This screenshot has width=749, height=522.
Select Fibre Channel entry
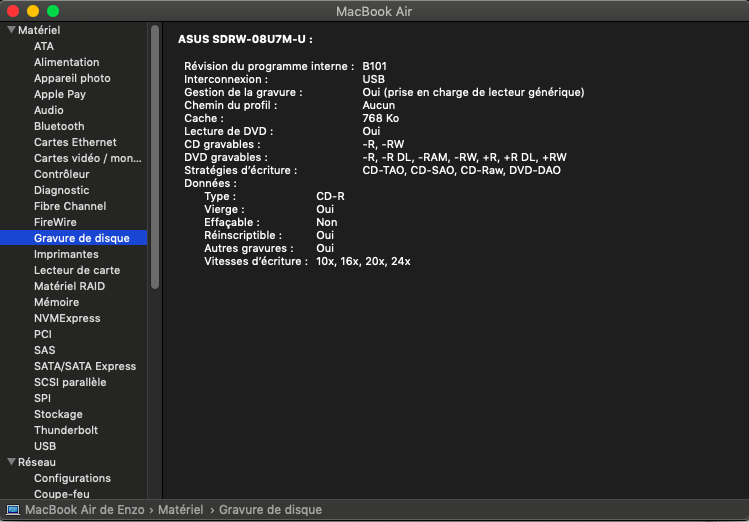[70, 206]
